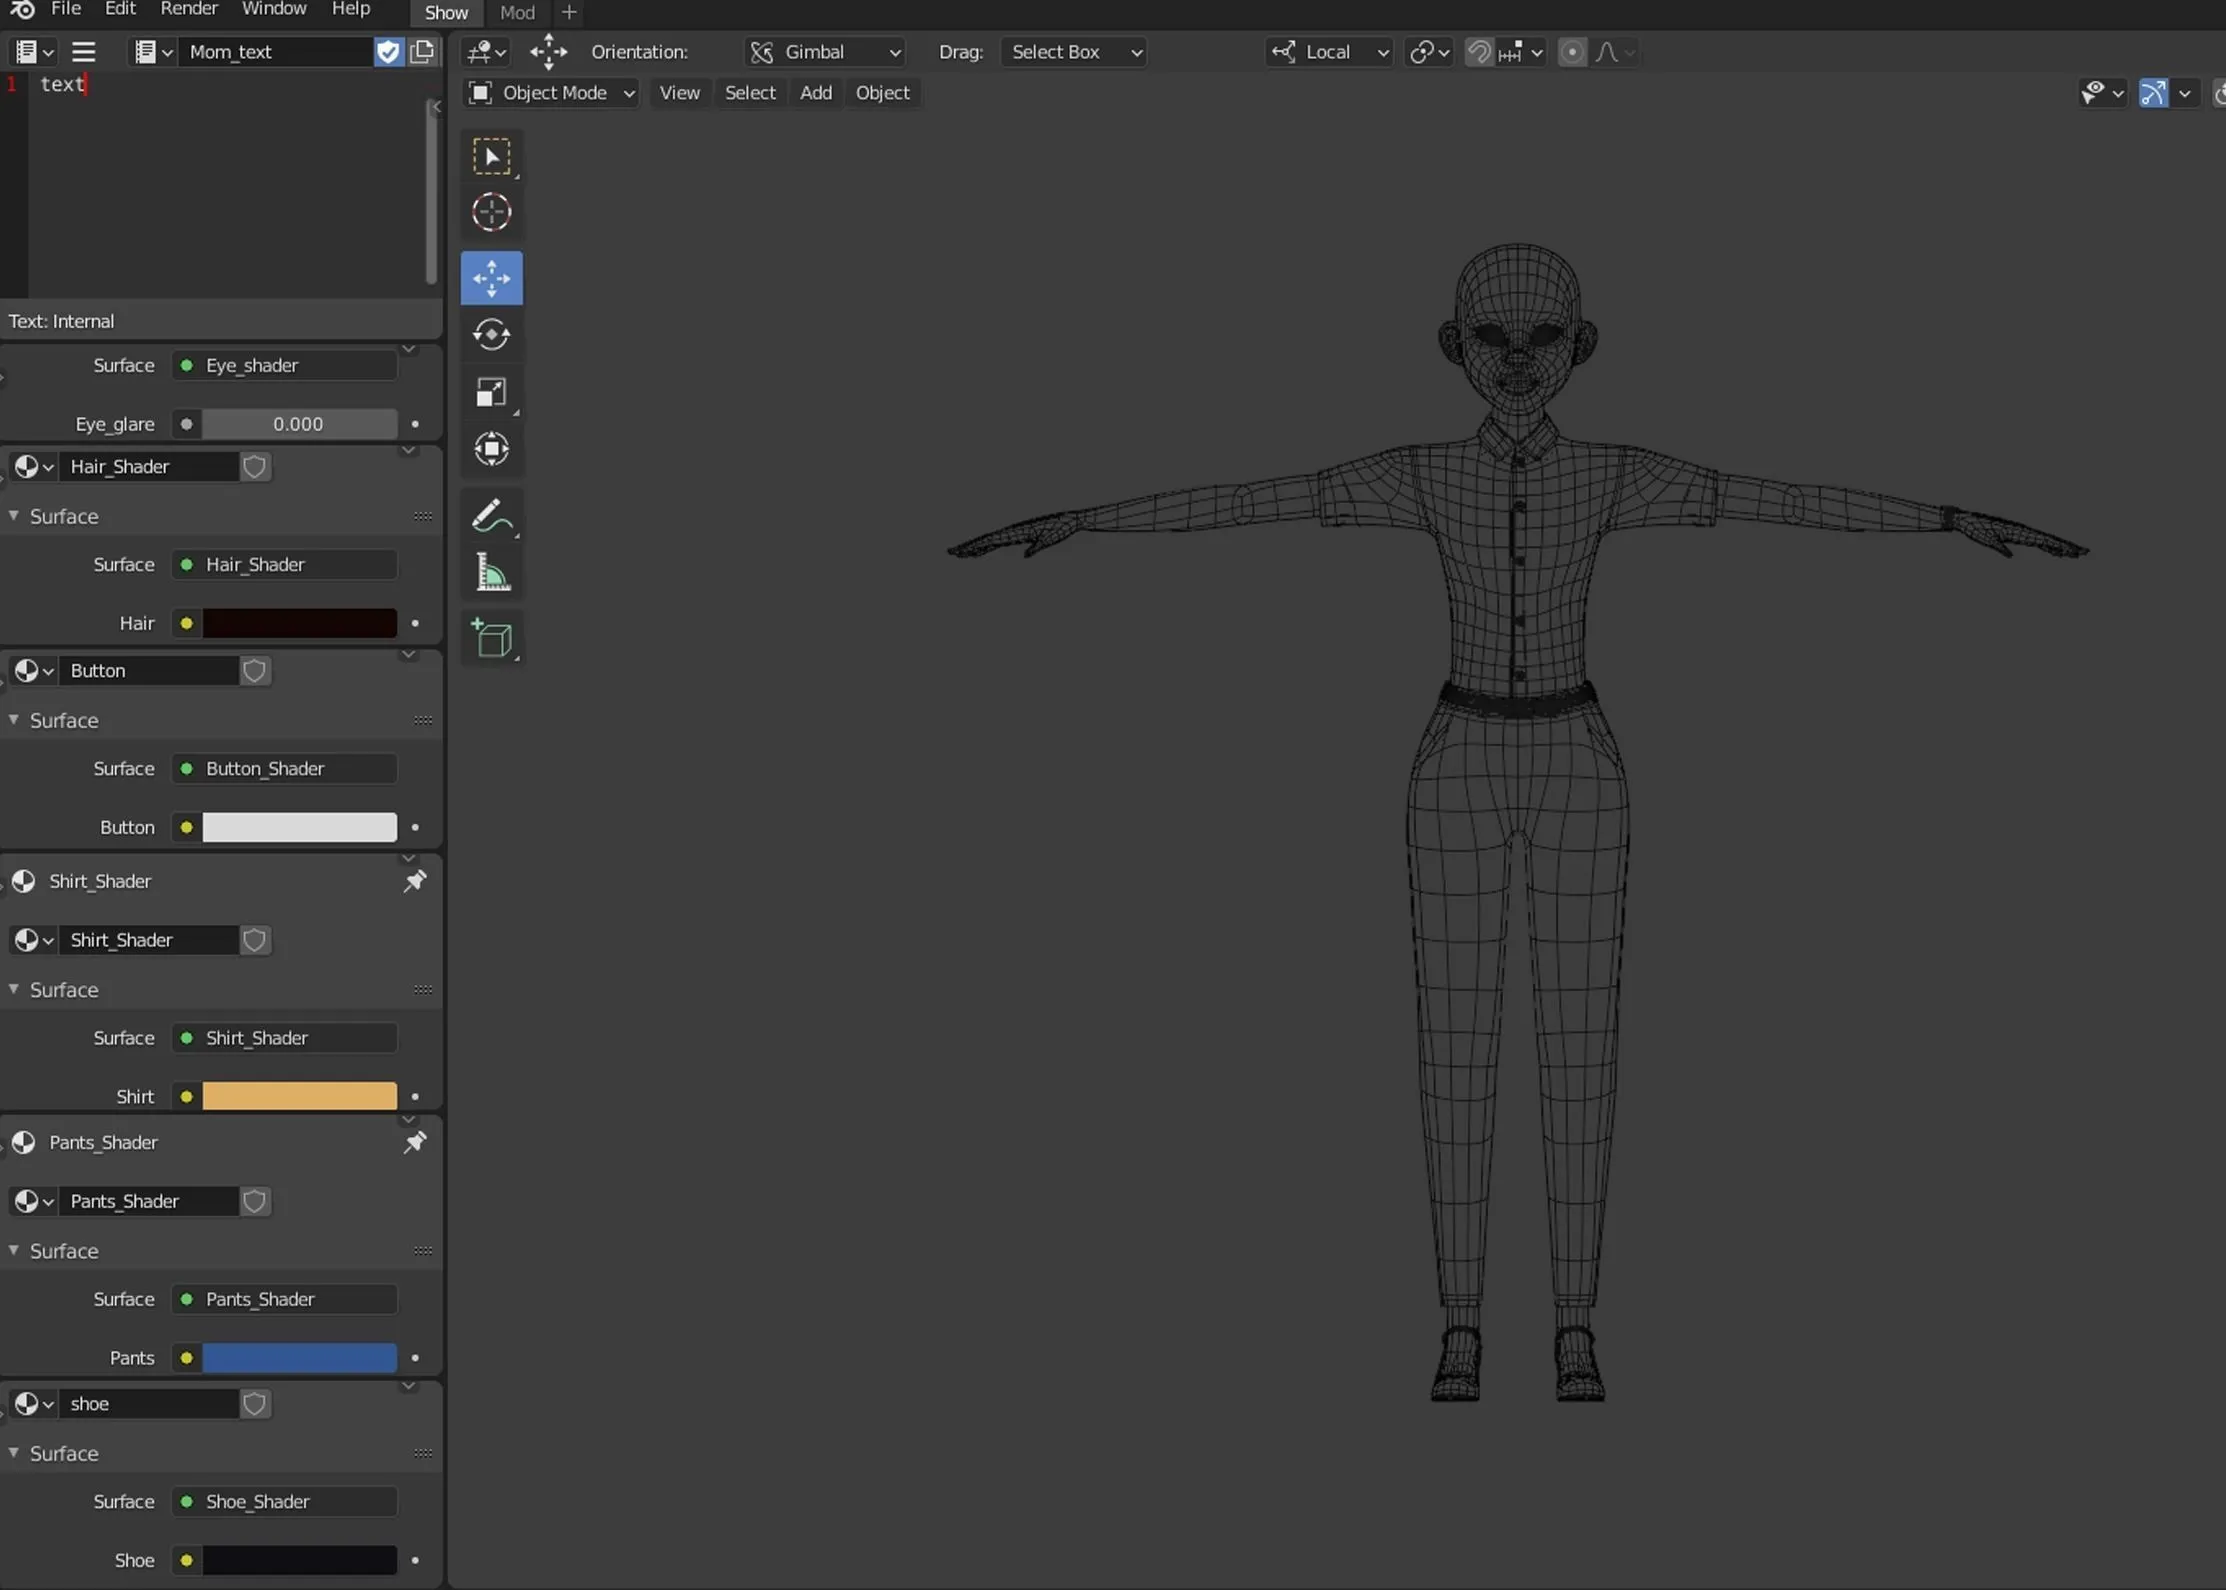This screenshot has height=1590, width=2226.
Task: Open the Render menu
Action: point(189,10)
